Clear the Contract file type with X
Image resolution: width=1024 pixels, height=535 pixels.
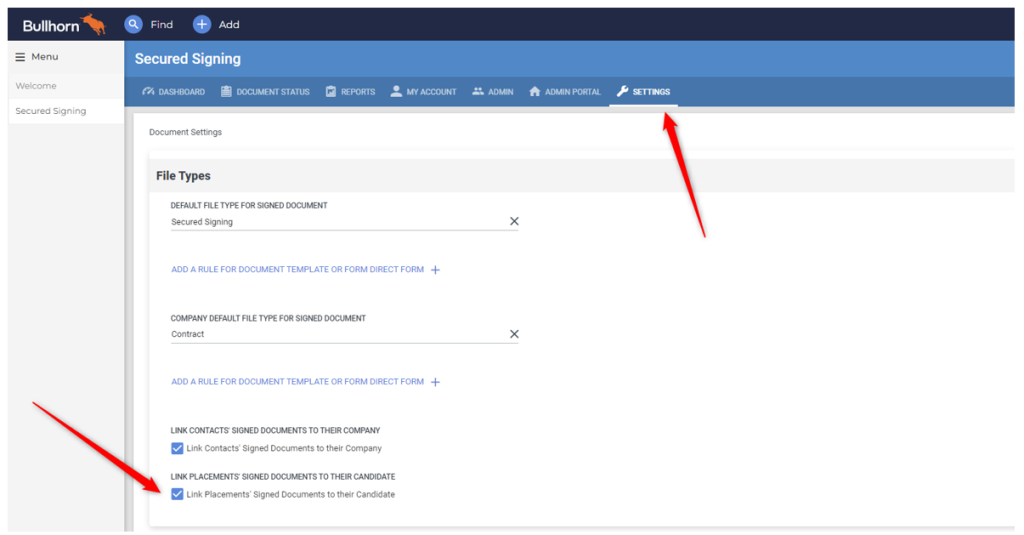pos(514,334)
